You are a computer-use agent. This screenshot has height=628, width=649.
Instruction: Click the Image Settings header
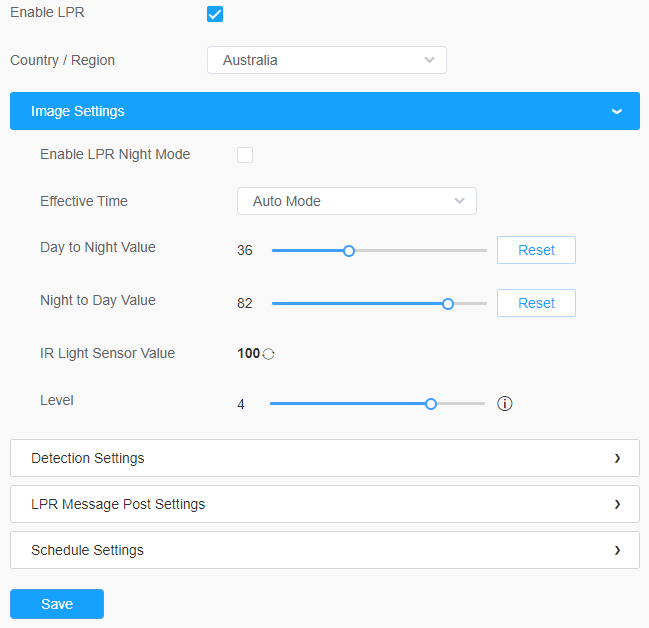click(78, 111)
